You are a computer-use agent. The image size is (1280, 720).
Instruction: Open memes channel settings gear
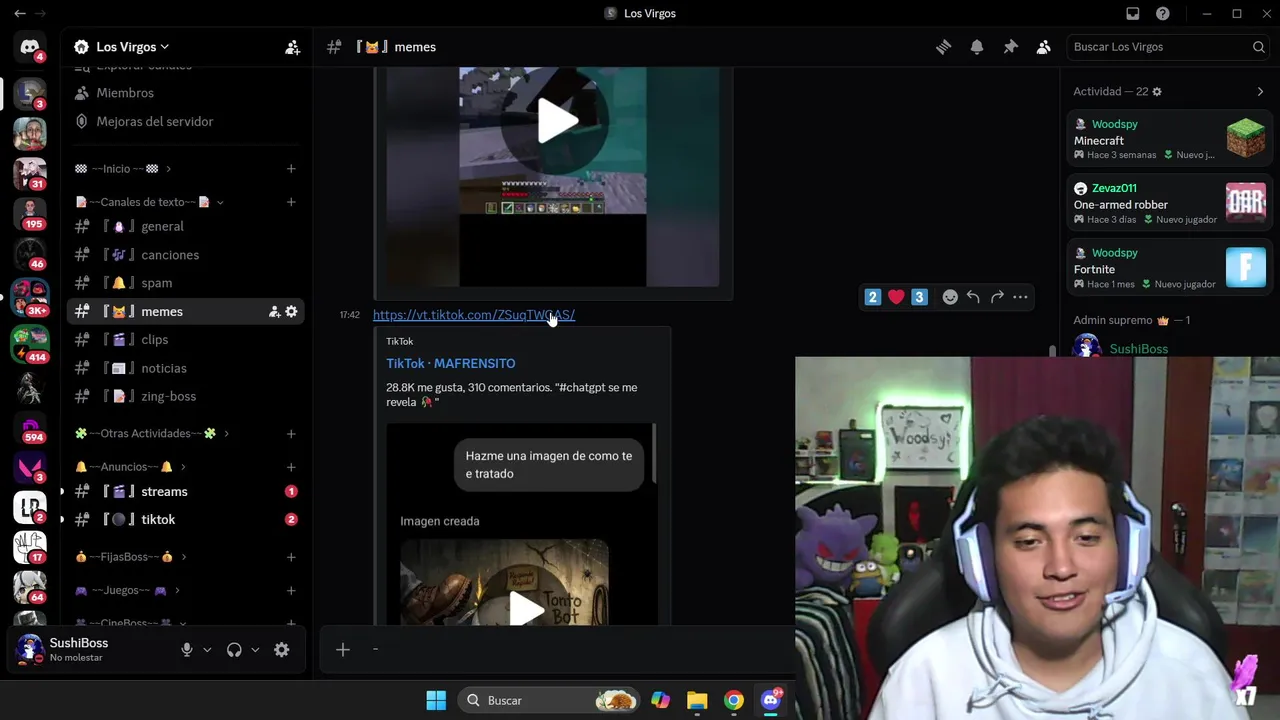pyautogui.click(x=291, y=312)
